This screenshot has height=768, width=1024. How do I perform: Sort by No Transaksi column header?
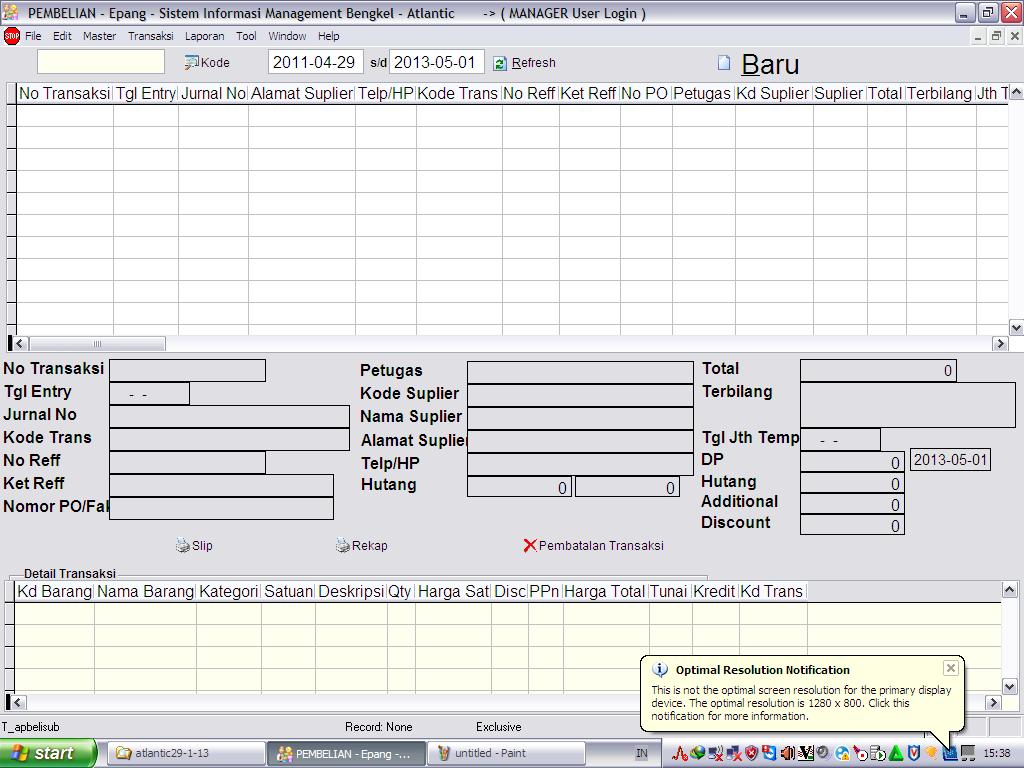[x=64, y=93]
